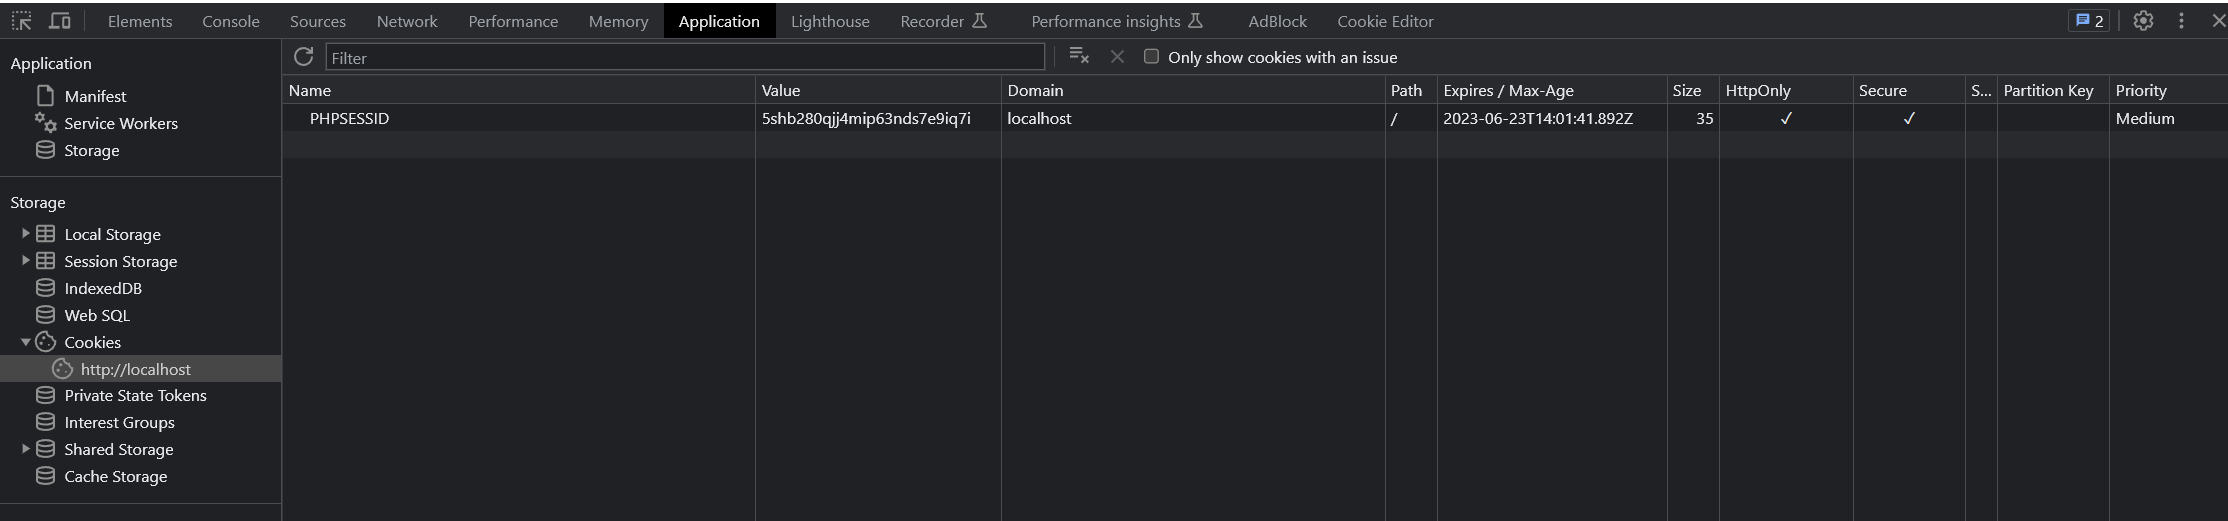Open the DevTools three-dot menu
The width and height of the screenshot is (2228, 521).
point(2181,21)
